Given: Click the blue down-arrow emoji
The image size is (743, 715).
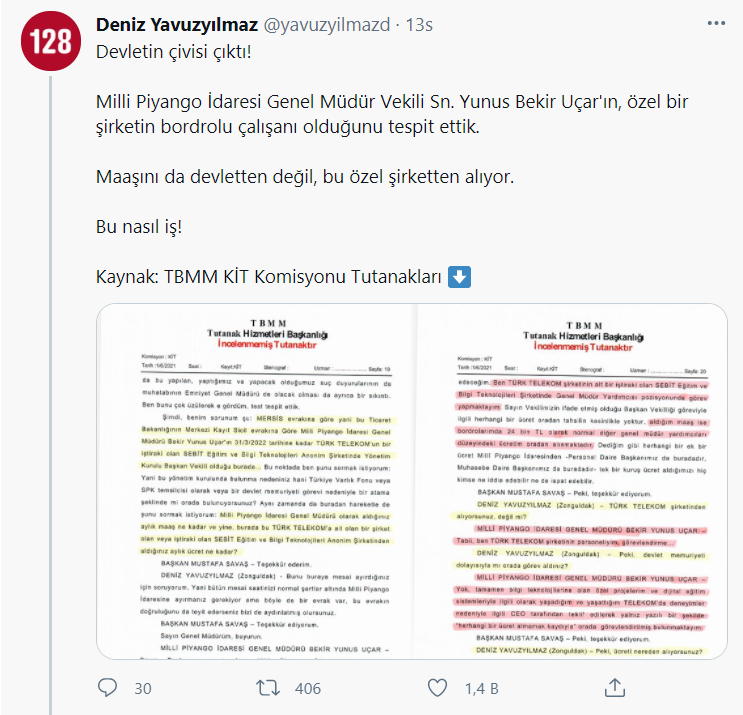Looking at the screenshot, I should click(459, 277).
